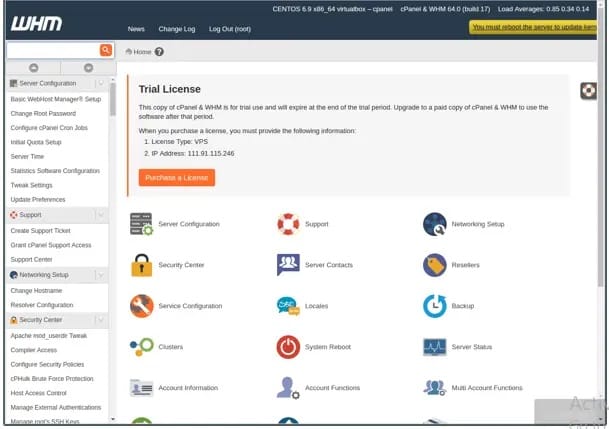The image size is (609, 429).
Task: Open Apache mod_userdir Tweak link
Action: click(x=49, y=335)
